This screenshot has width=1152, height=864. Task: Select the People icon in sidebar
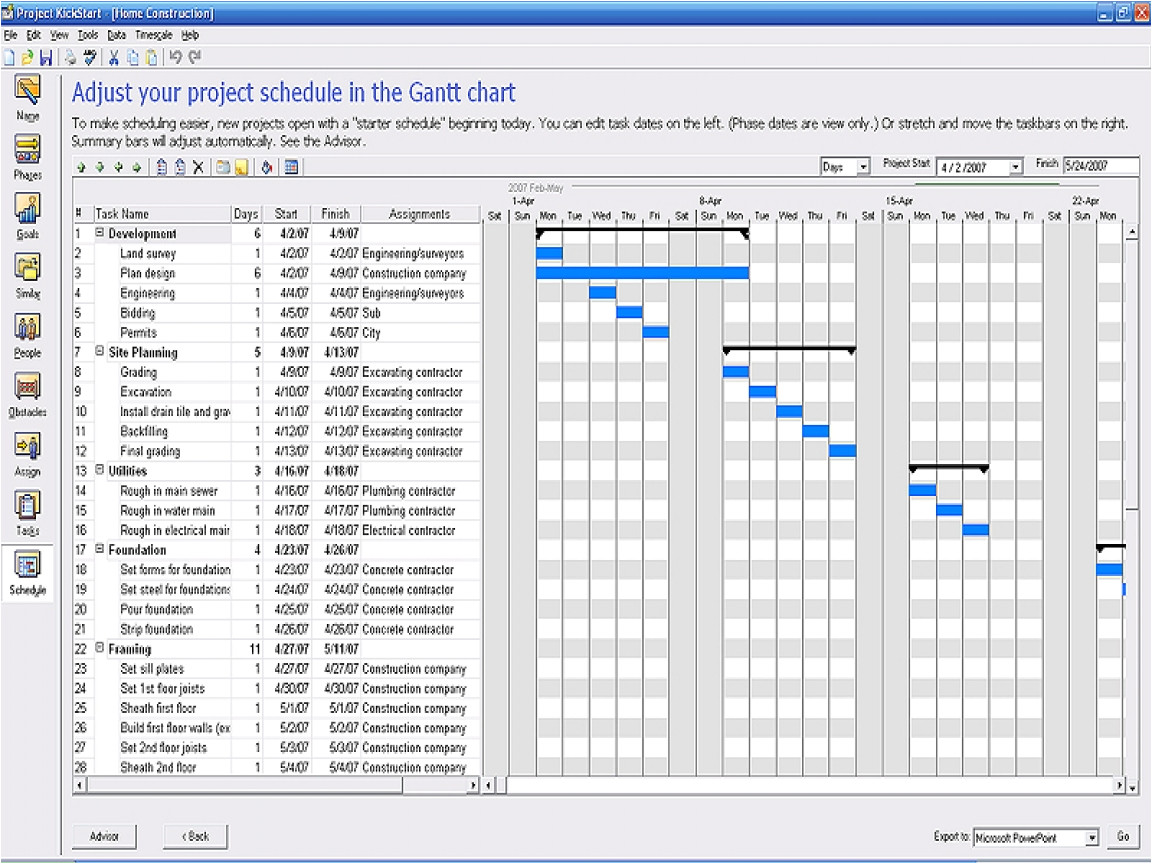point(27,329)
